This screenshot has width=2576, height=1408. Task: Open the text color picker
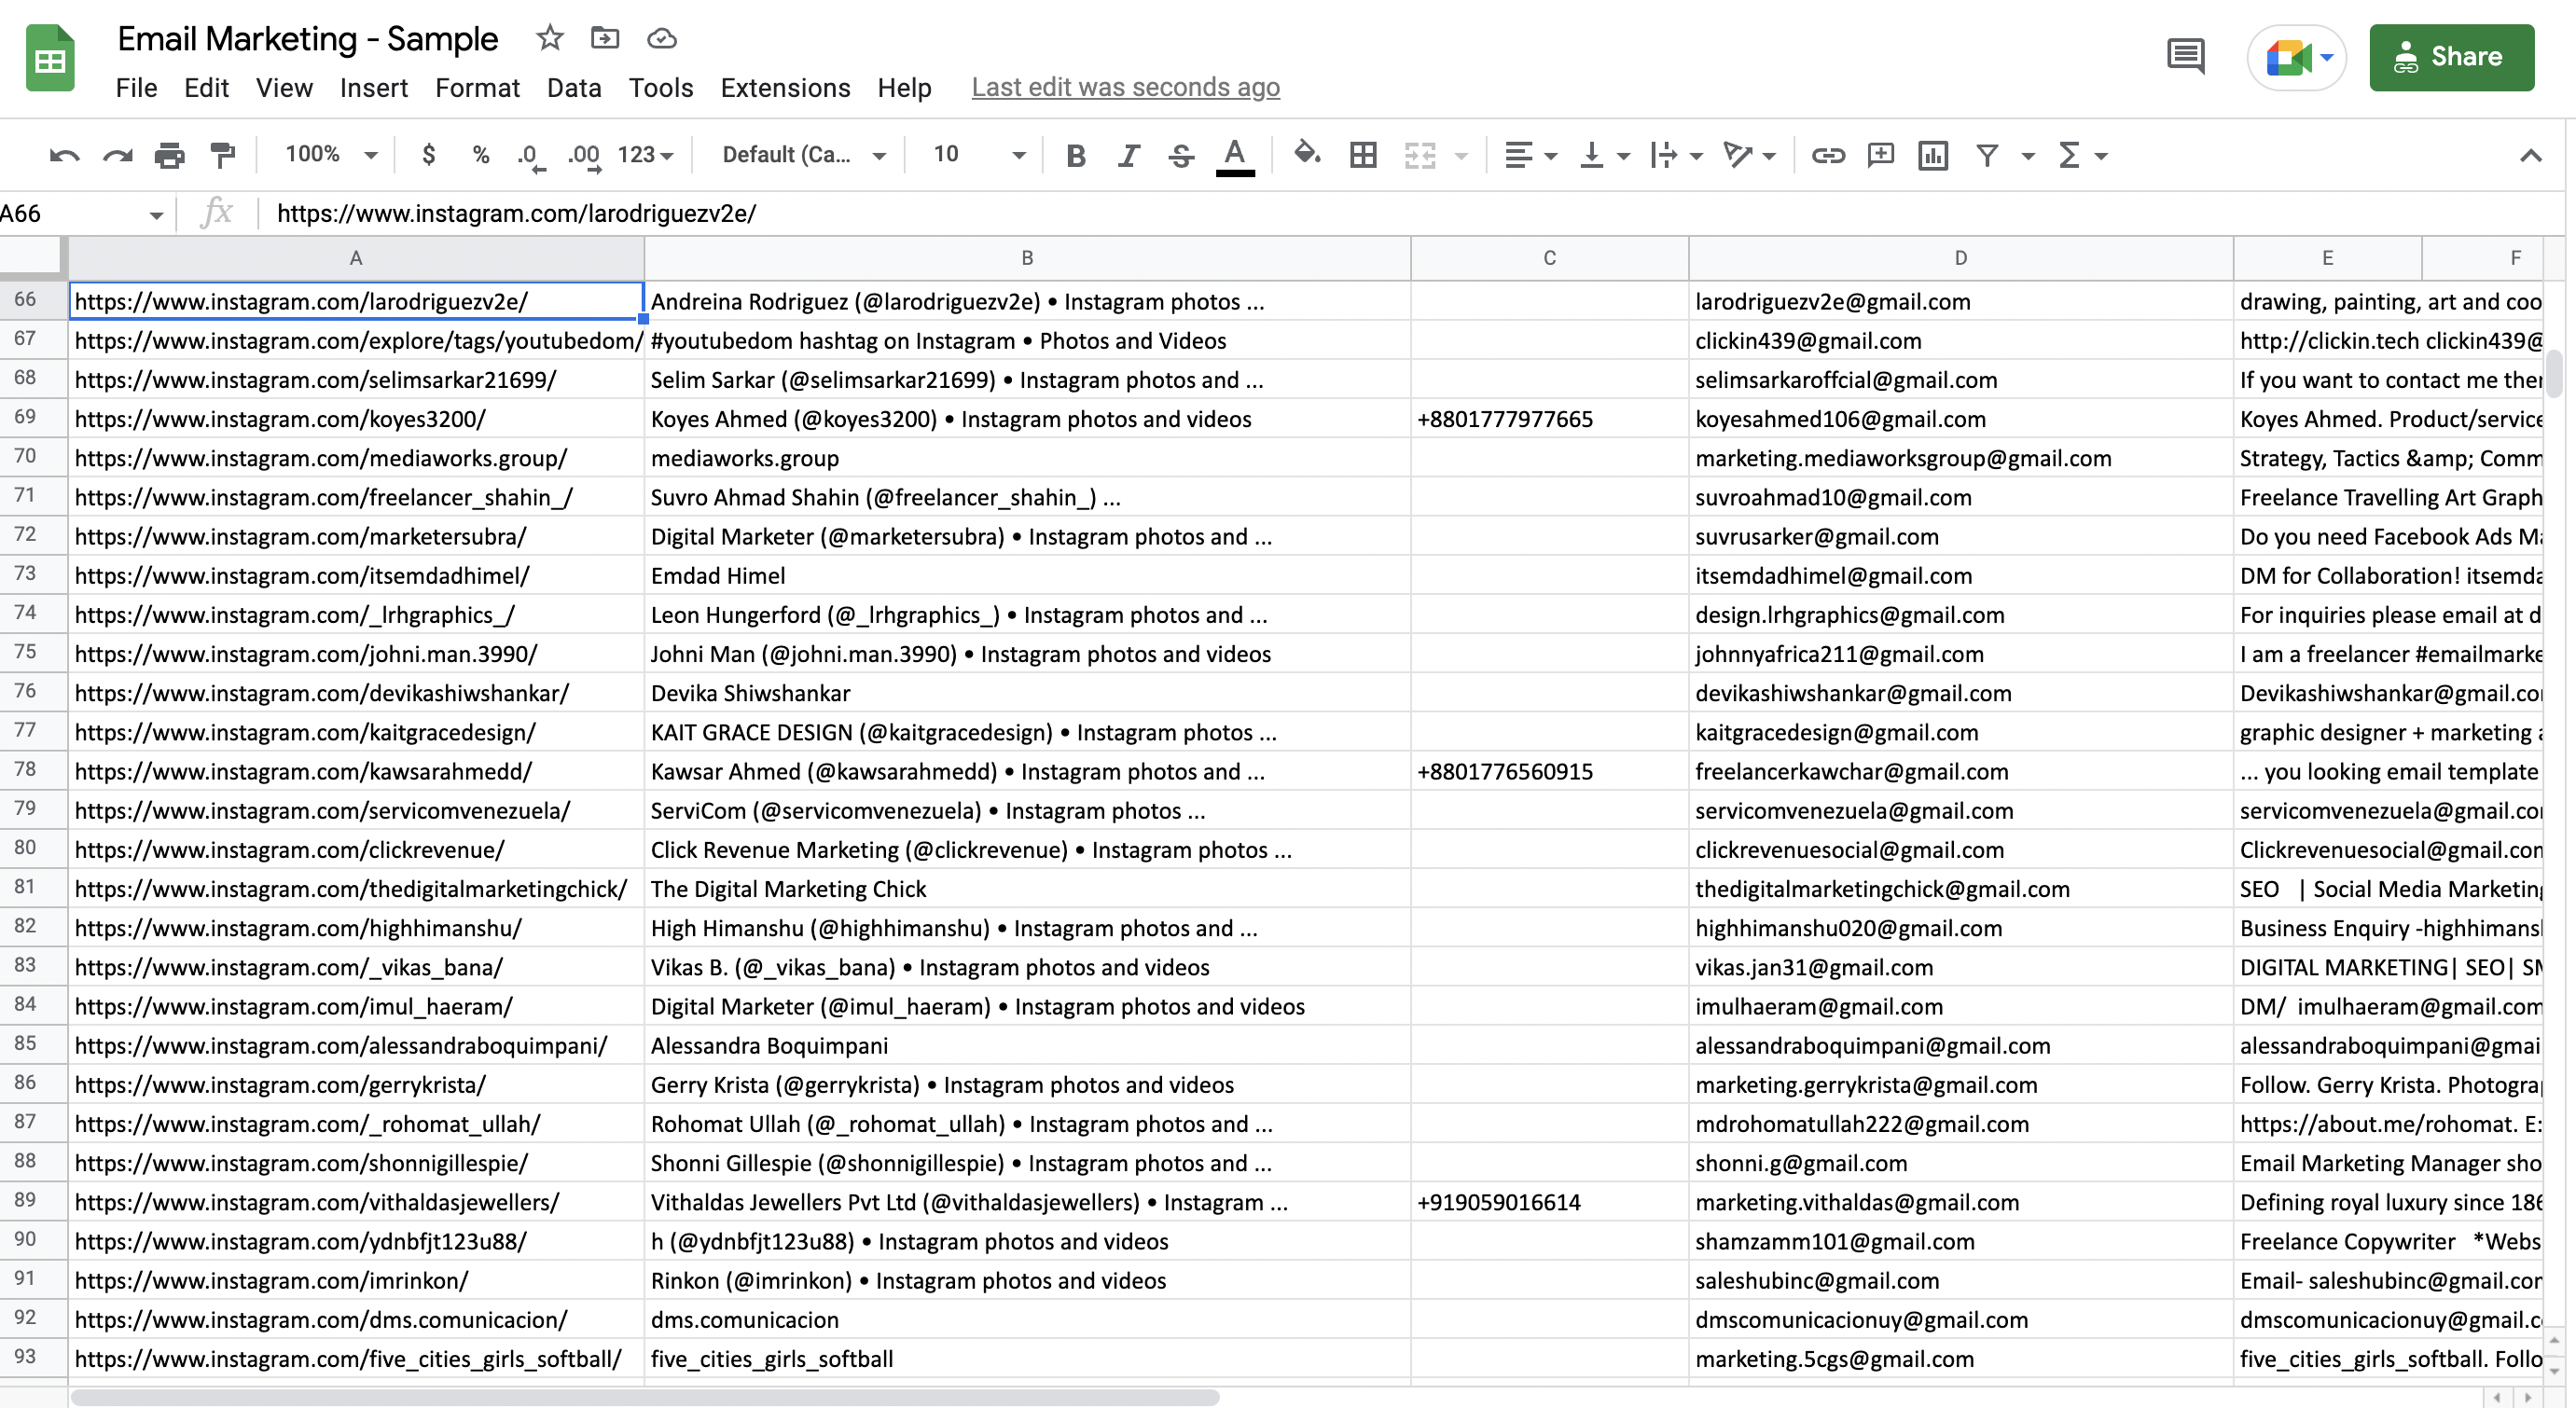pyautogui.click(x=1235, y=156)
